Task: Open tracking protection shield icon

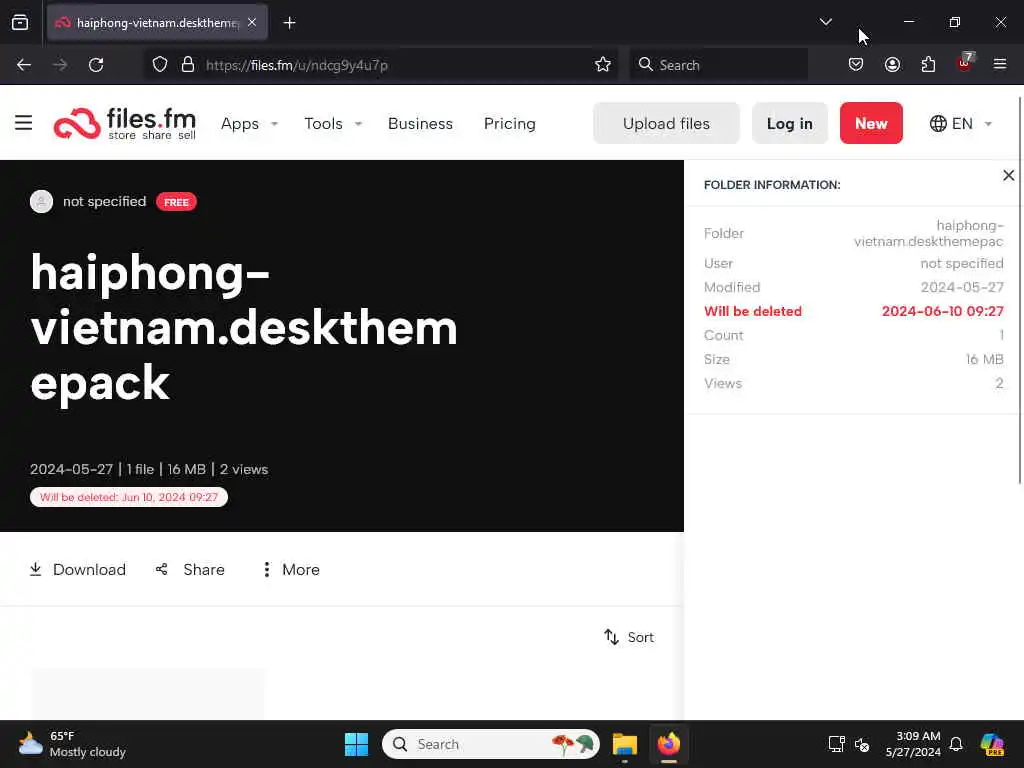Action: [160, 64]
